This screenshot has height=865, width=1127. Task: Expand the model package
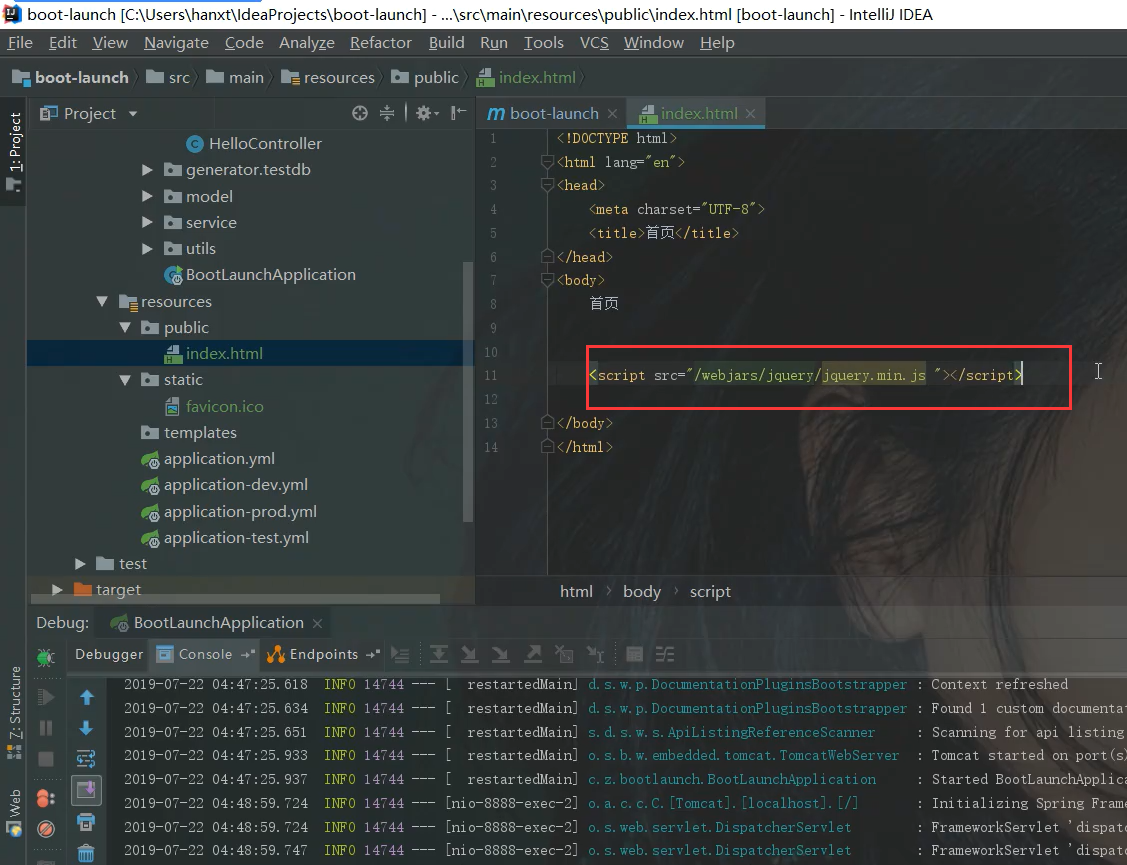pyautogui.click(x=147, y=196)
